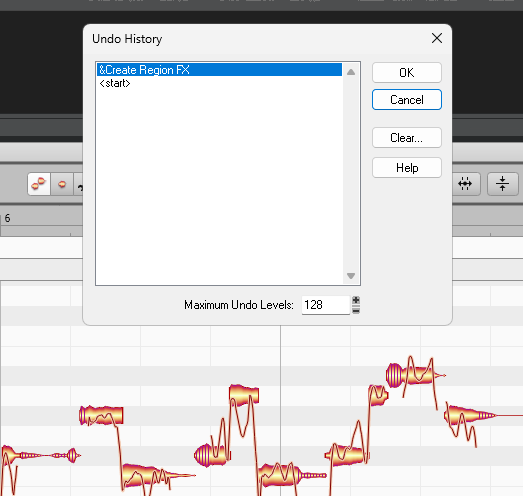Open Help for Undo History
This screenshot has width=523, height=496.
(407, 167)
